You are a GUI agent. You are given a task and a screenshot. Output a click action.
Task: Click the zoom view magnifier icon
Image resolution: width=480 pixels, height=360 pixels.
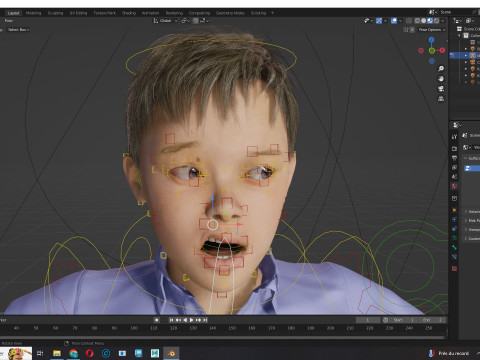(441, 69)
